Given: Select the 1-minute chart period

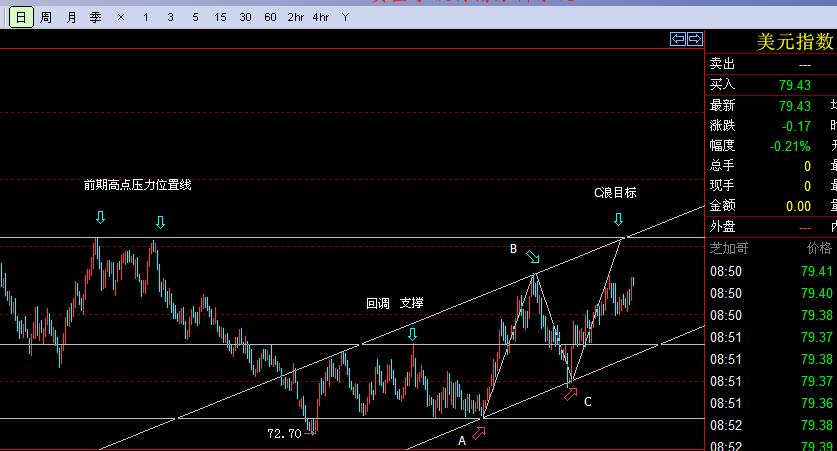Looking at the screenshot, I should (146, 18).
